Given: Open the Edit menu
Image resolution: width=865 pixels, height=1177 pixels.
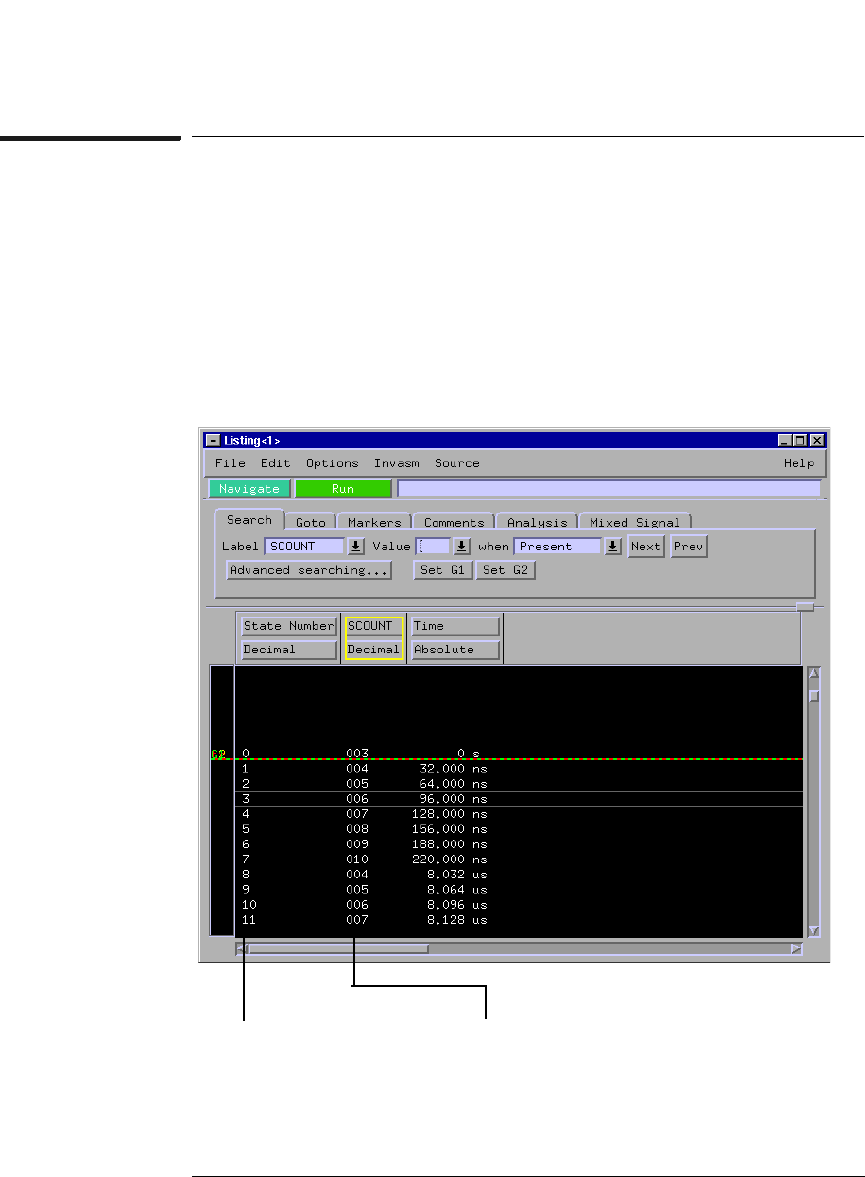Looking at the screenshot, I should coord(275,463).
